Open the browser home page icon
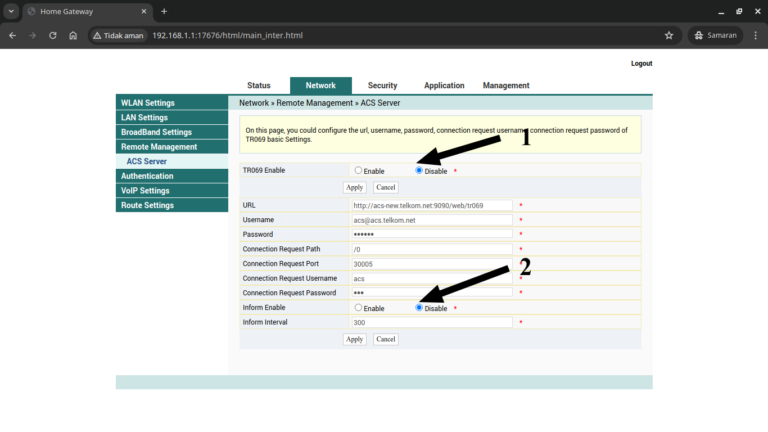This screenshot has height=432, width=768. click(73, 35)
